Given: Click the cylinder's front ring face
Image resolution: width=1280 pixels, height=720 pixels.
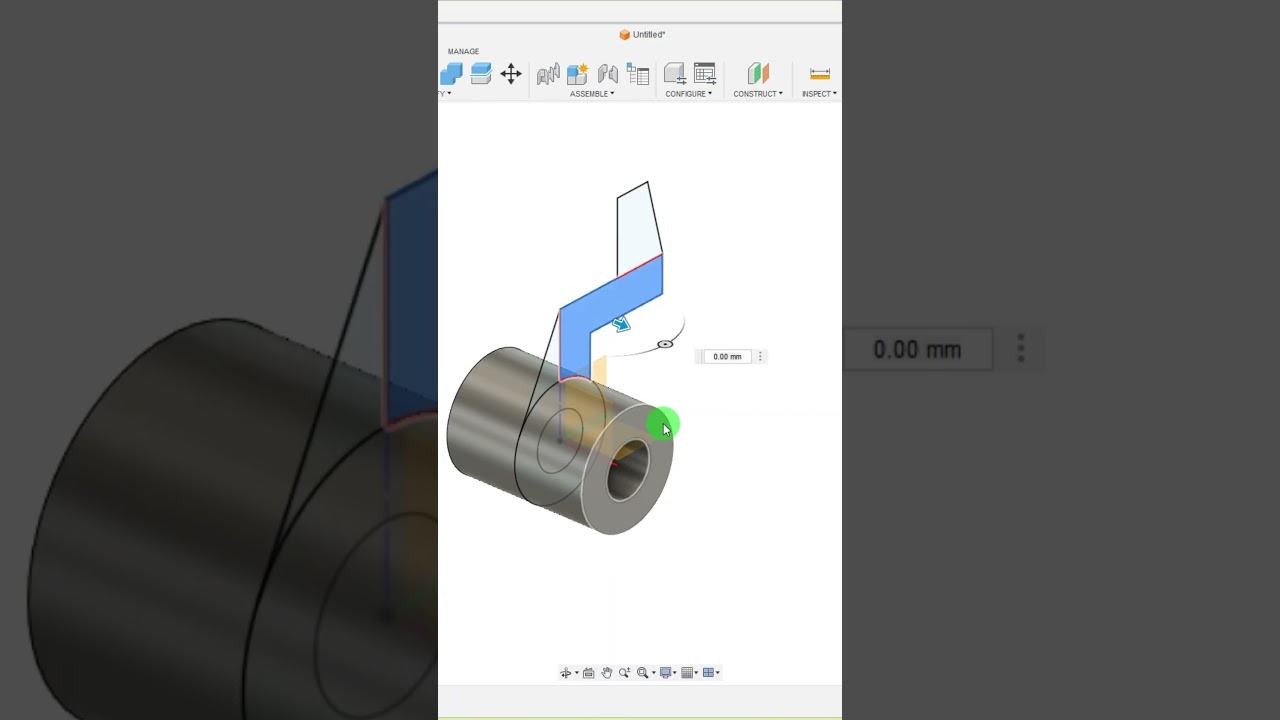Looking at the screenshot, I should tap(626, 470).
